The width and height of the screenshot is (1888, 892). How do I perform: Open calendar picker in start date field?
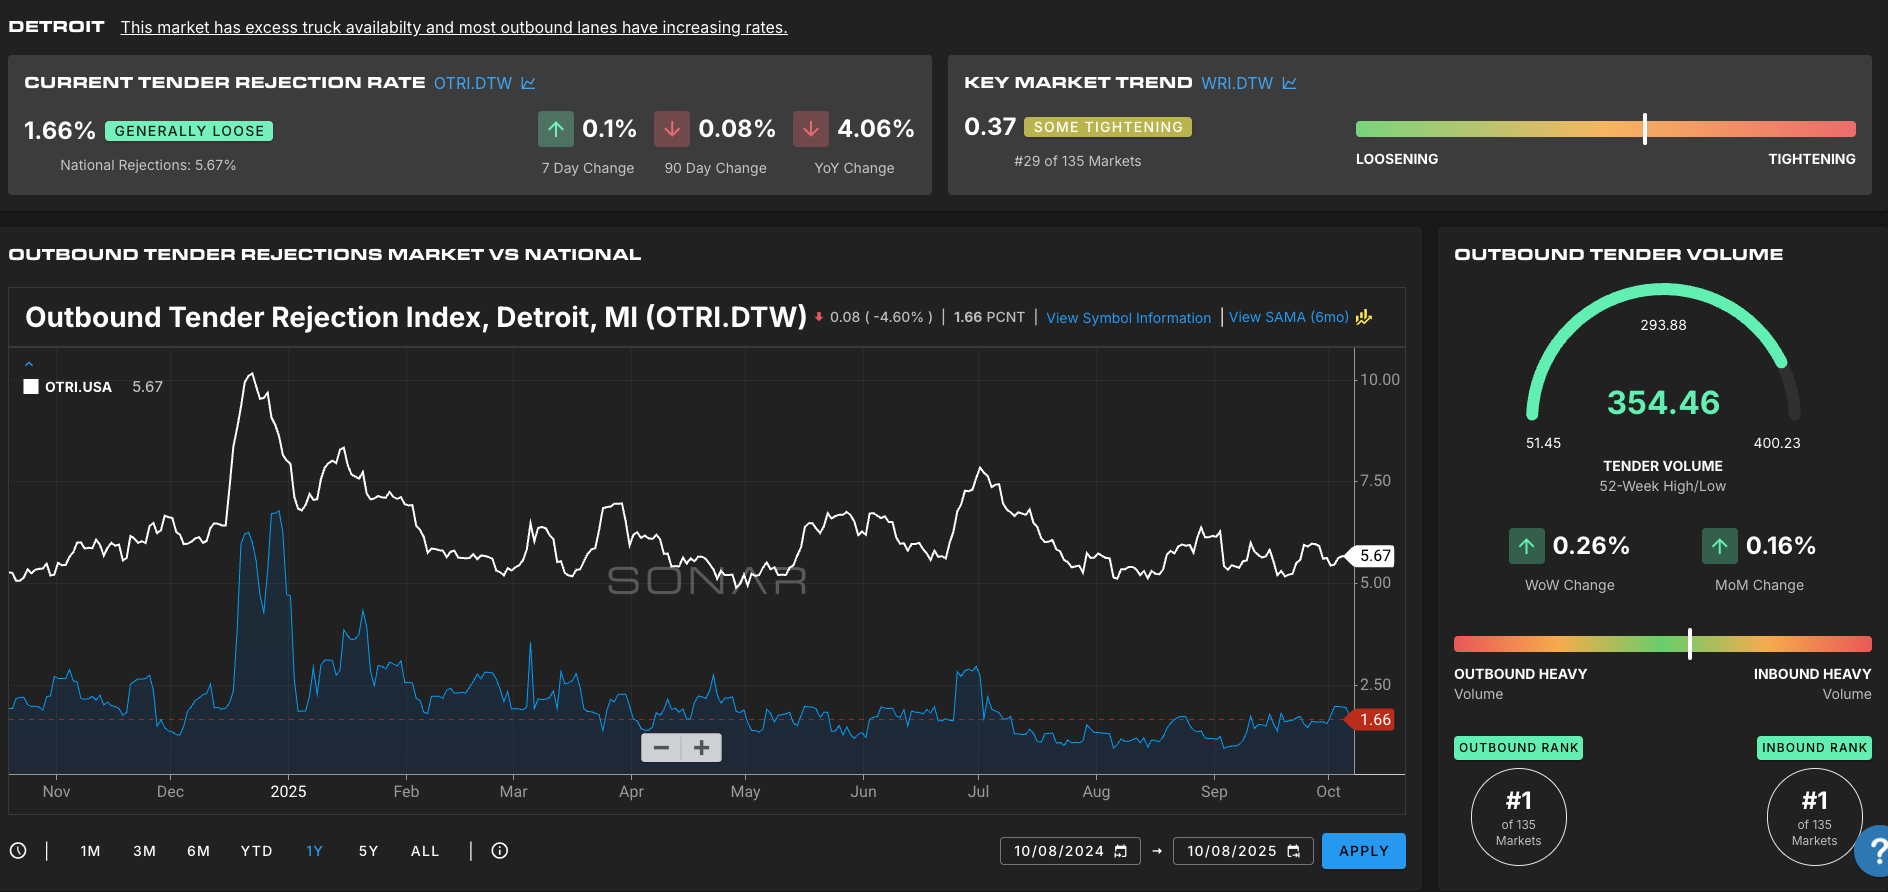1121,851
